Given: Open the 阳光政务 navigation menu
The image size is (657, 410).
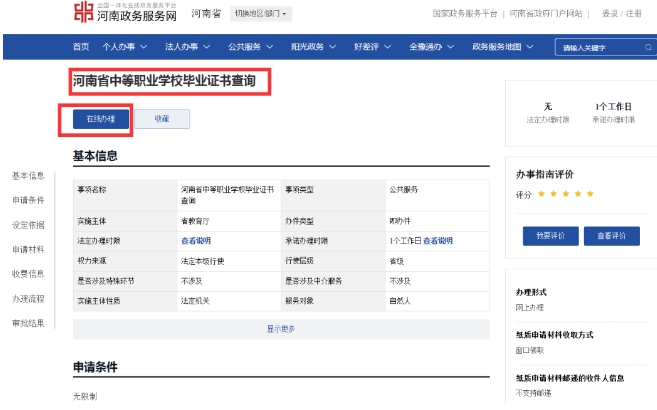Looking at the screenshot, I should tap(314, 47).
